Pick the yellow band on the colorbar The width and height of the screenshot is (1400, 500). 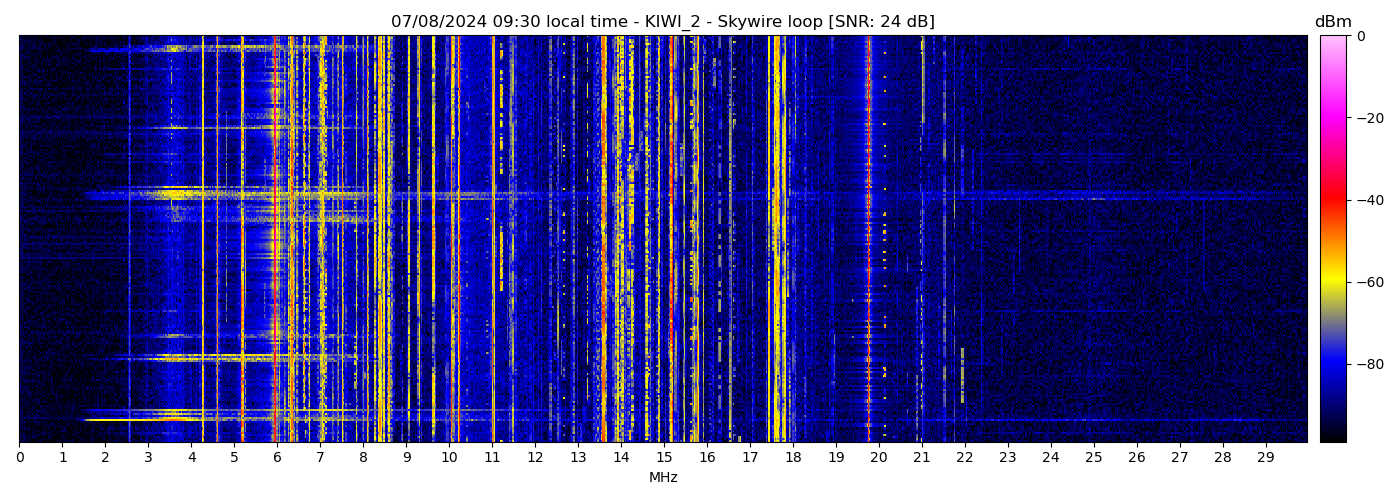click(x=1333, y=282)
